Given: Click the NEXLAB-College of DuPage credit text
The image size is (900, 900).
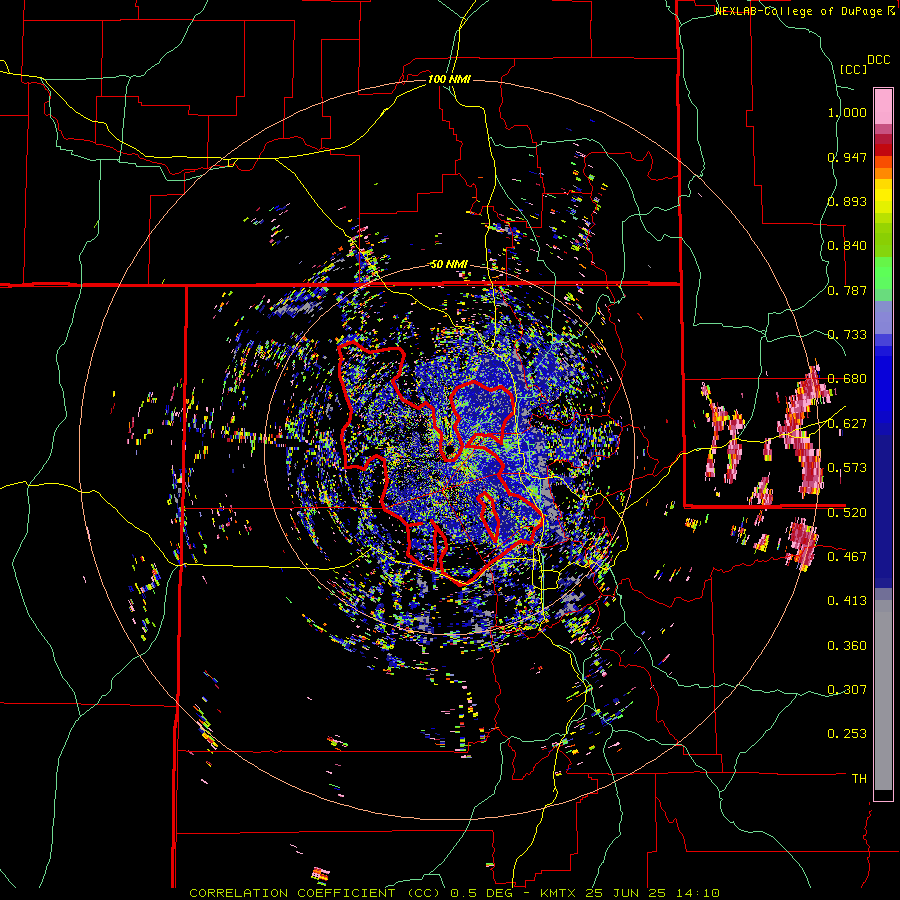Looking at the screenshot, I should [x=798, y=11].
